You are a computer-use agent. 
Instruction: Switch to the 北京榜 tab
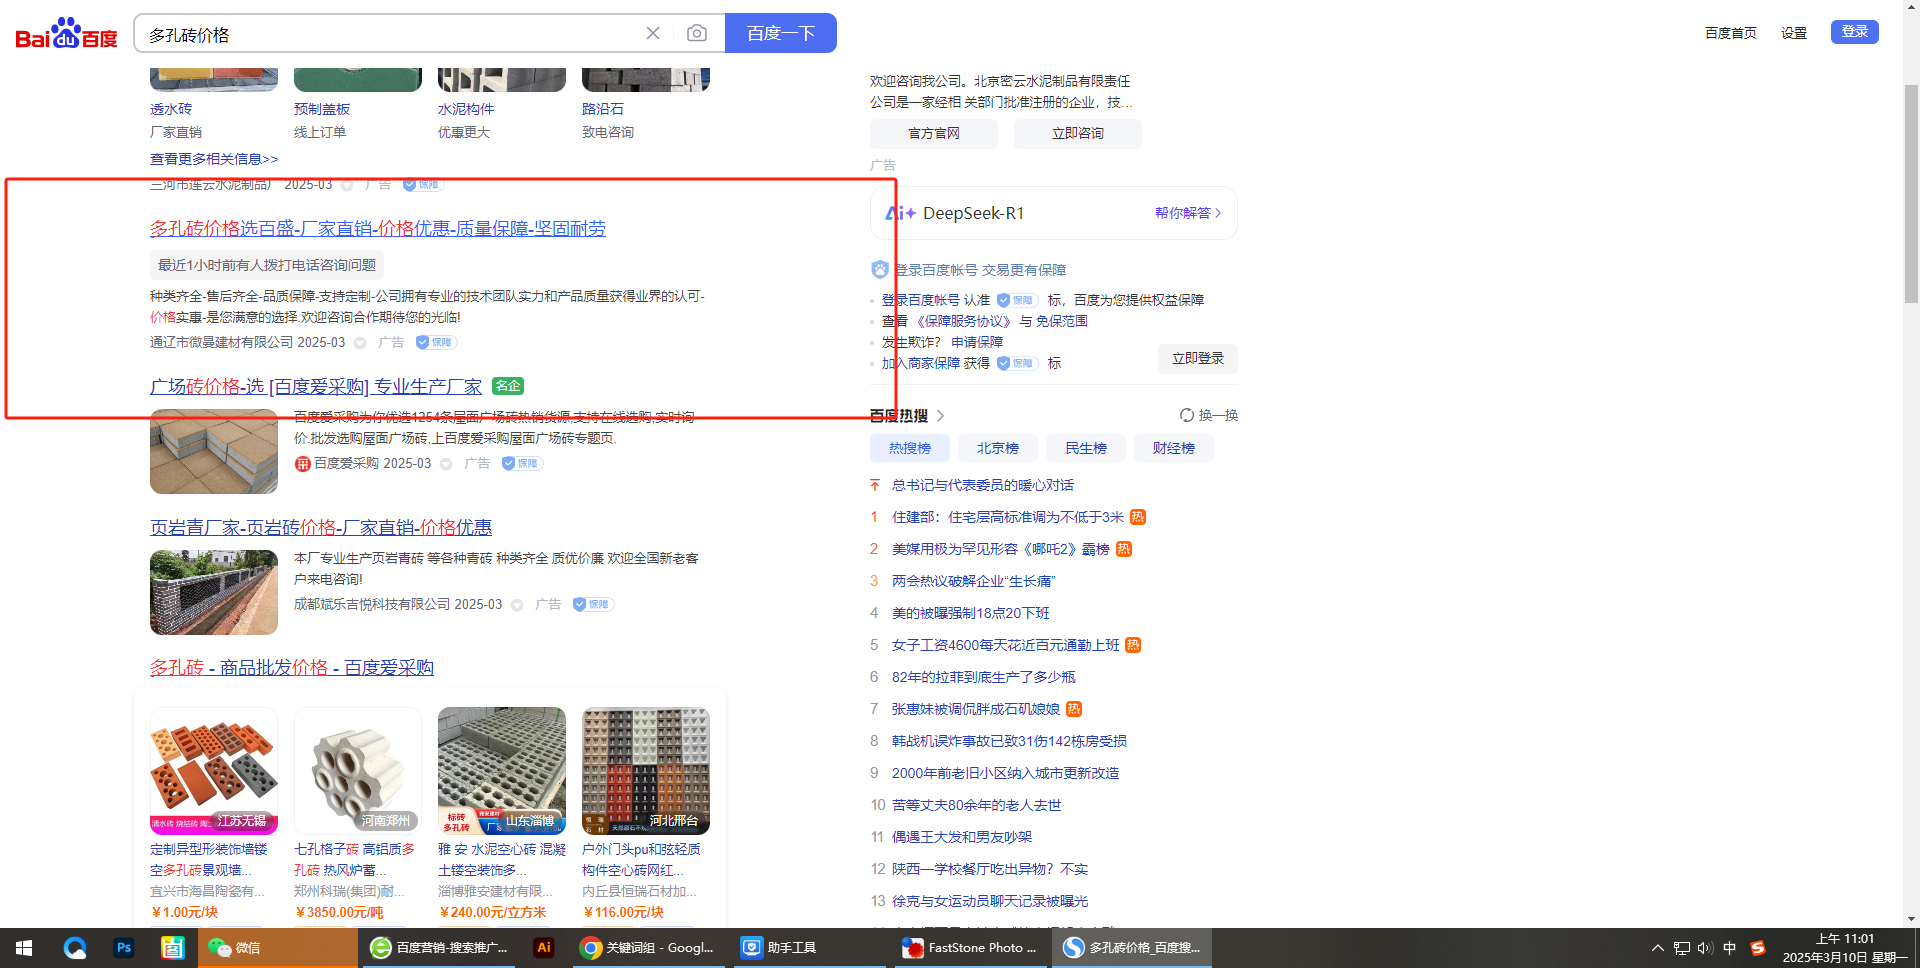(x=997, y=448)
